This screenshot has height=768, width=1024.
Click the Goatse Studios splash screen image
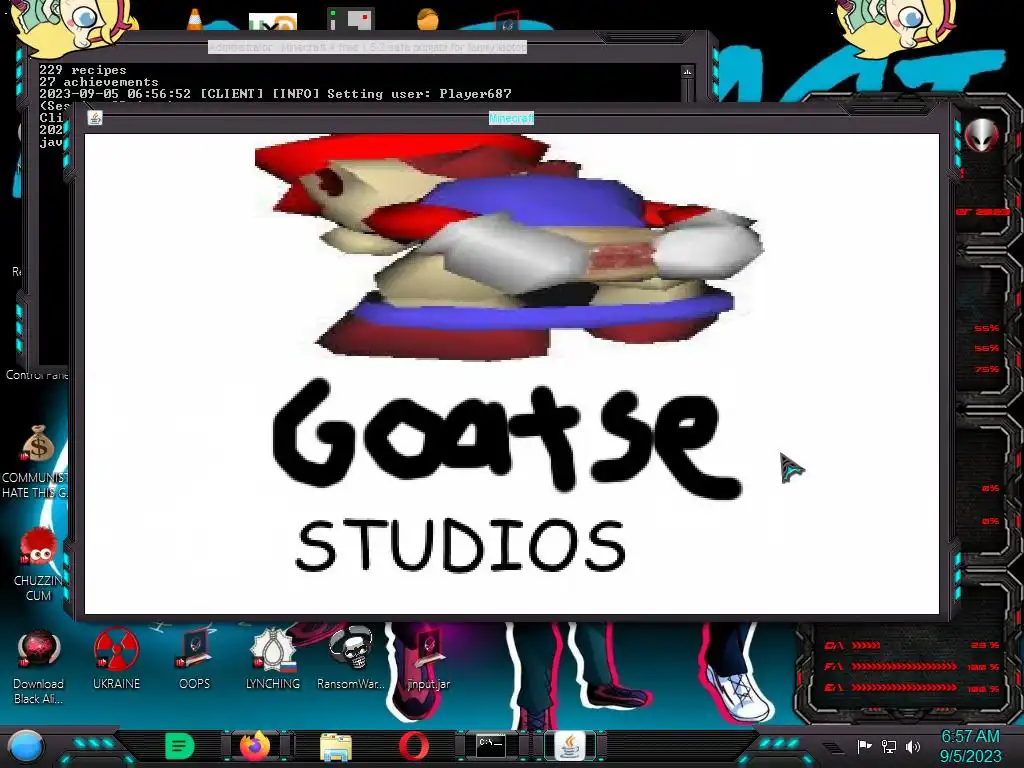tap(512, 374)
